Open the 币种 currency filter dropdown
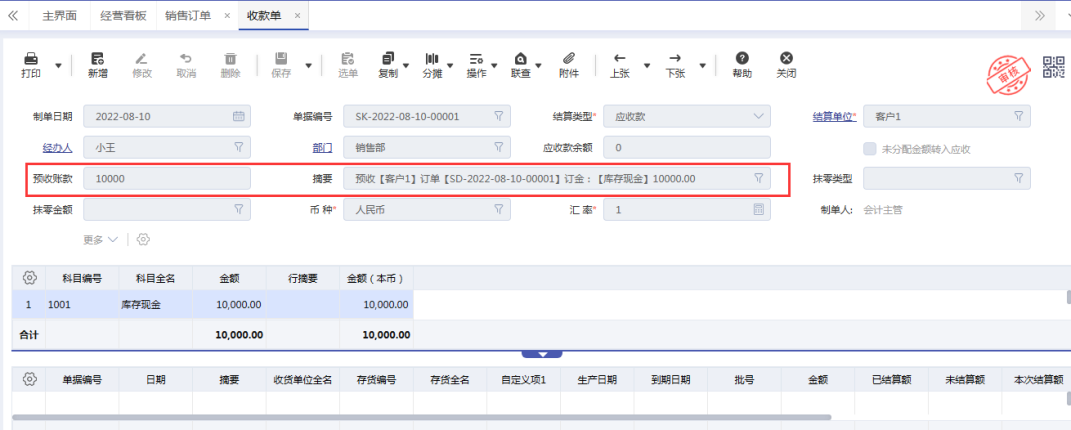Image resolution: width=1071 pixels, height=430 pixels. [x=498, y=210]
